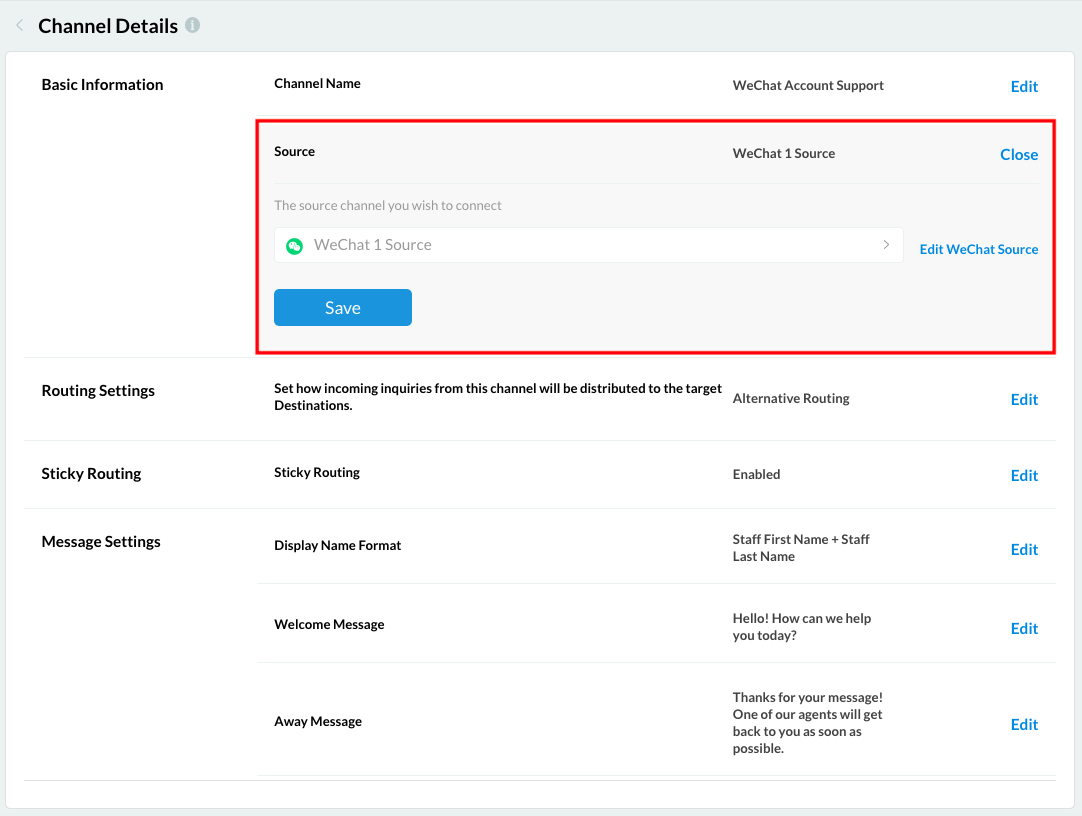Open the Channel Details info icon
The width and height of the screenshot is (1082, 816).
(x=193, y=25)
